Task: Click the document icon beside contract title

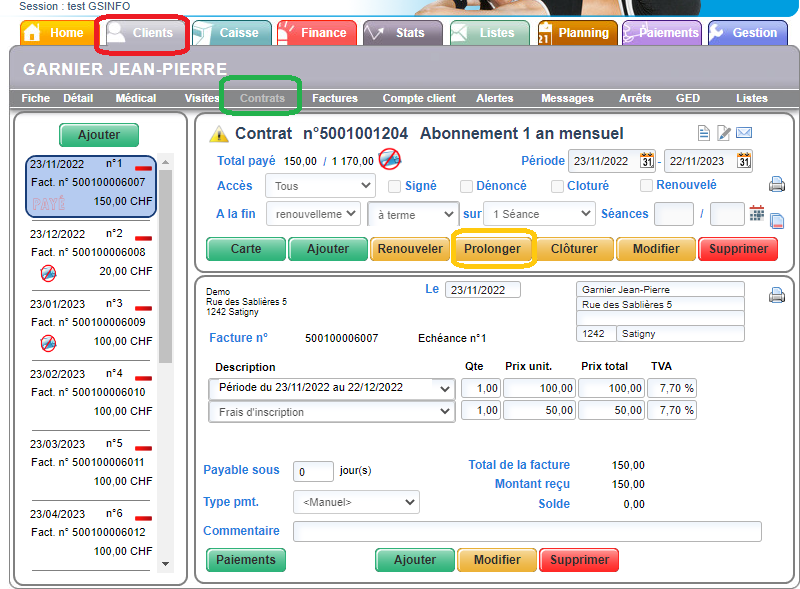Action: pyautogui.click(x=704, y=133)
